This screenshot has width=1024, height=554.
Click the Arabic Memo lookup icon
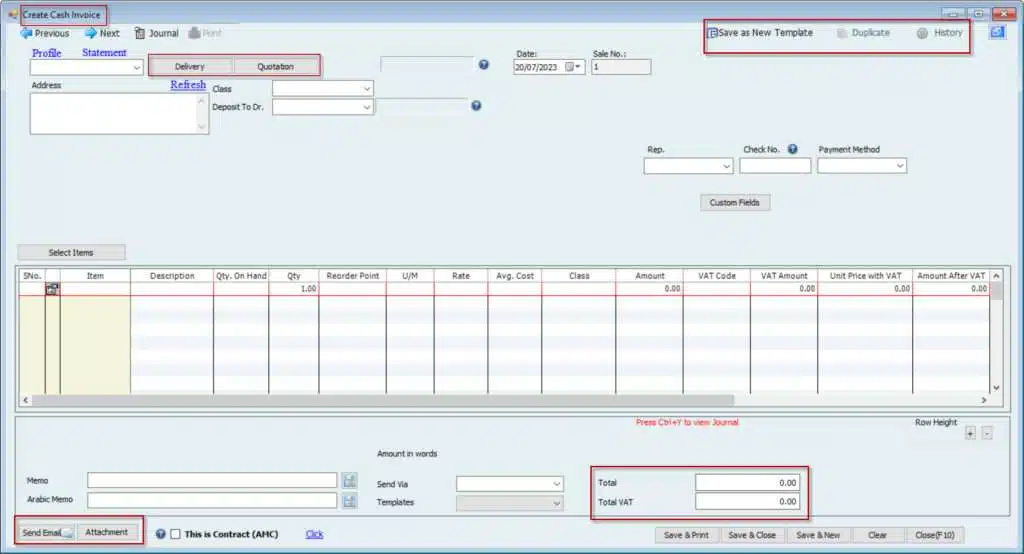coord(349,500)
